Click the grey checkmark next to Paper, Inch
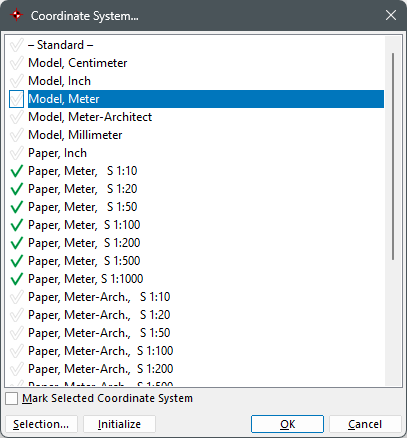Image resolution: width=407 pixels, height=438 pixels. [x=16, y=153]
